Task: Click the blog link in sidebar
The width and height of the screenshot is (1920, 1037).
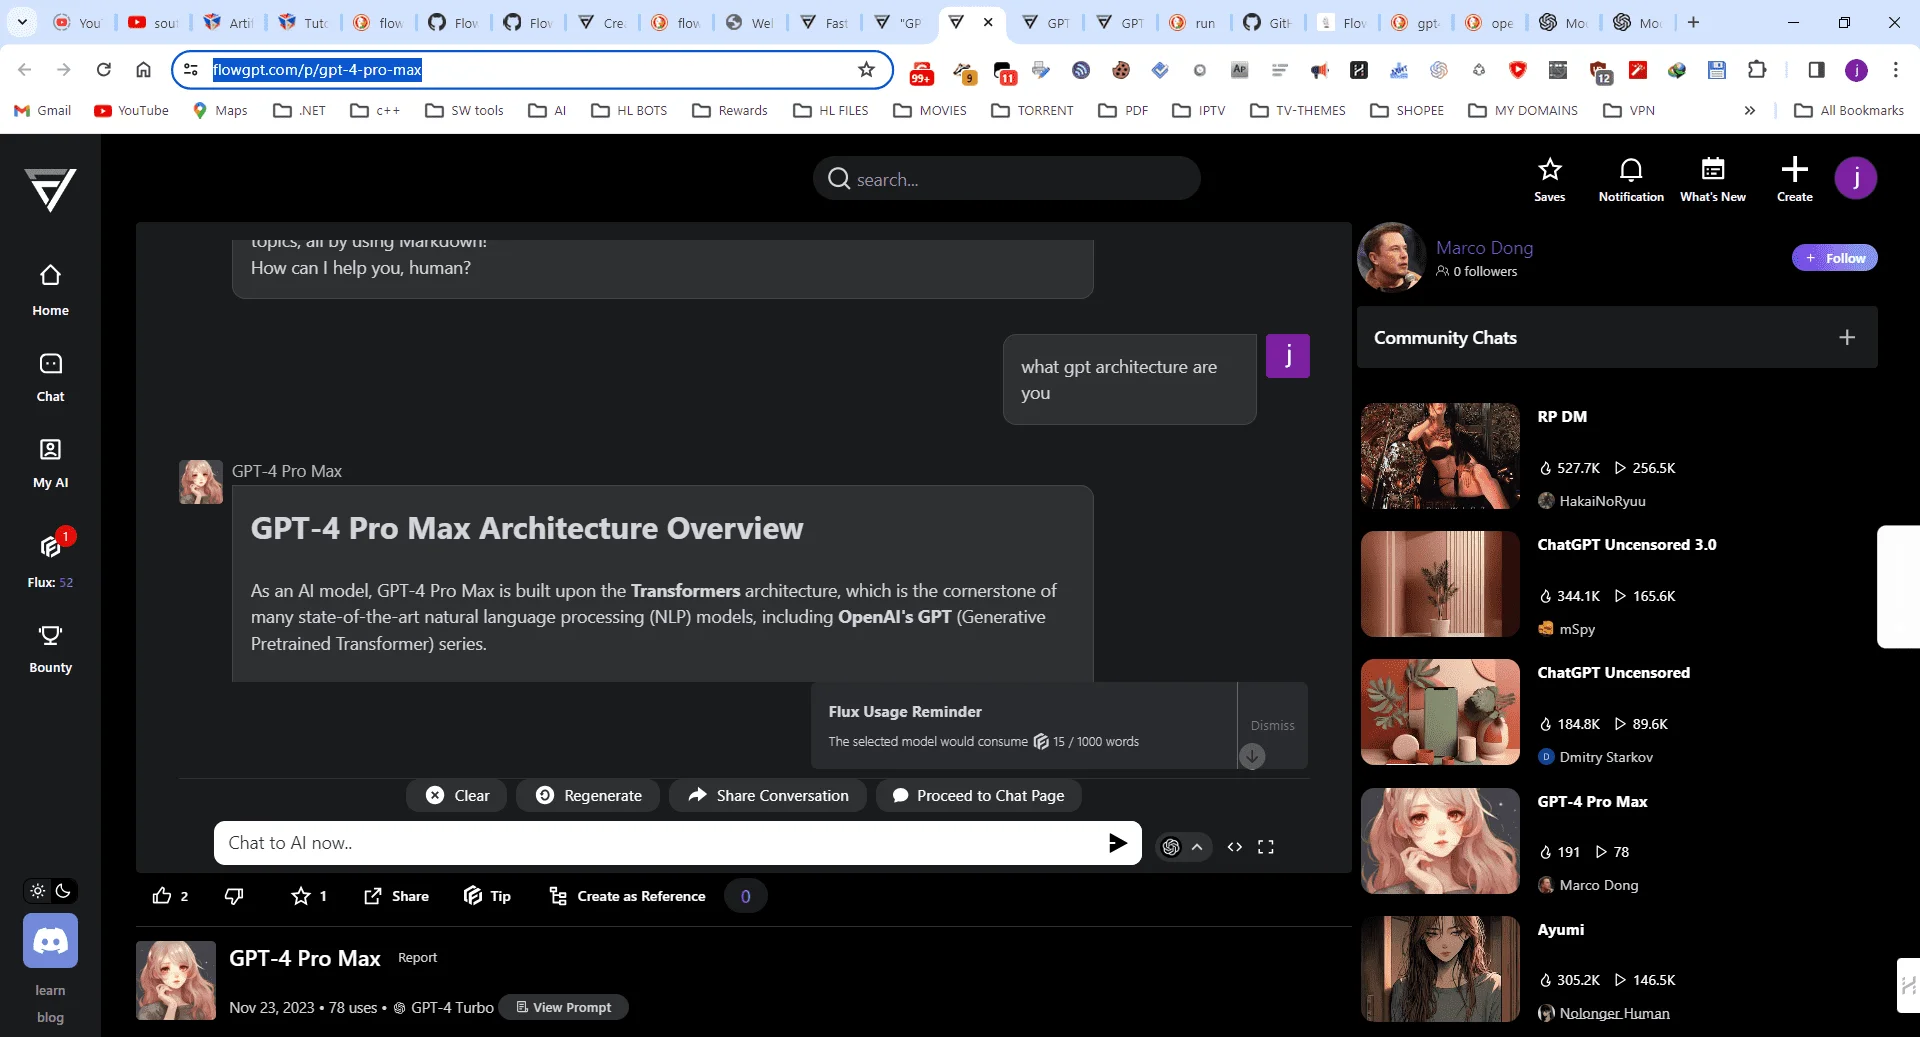Action: (50, 1017)
